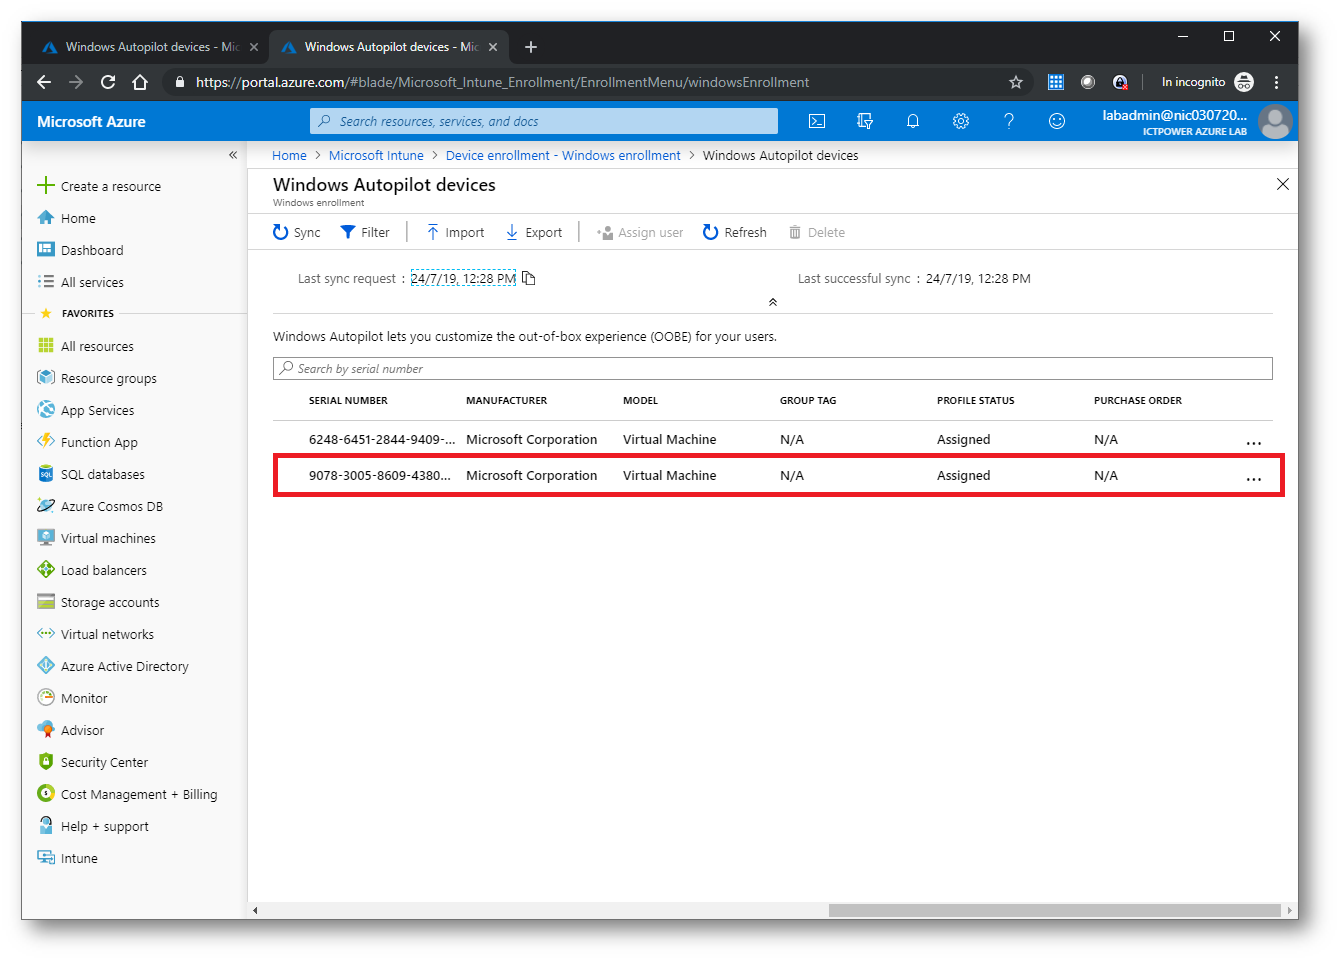
Task: Sync Autopilot devices
Action: (x=297, y=232)
